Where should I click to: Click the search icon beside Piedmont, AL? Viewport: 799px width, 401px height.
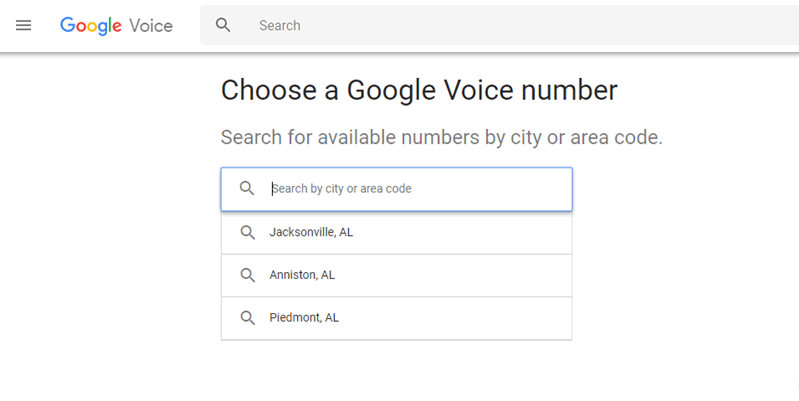tap(247, 318)
